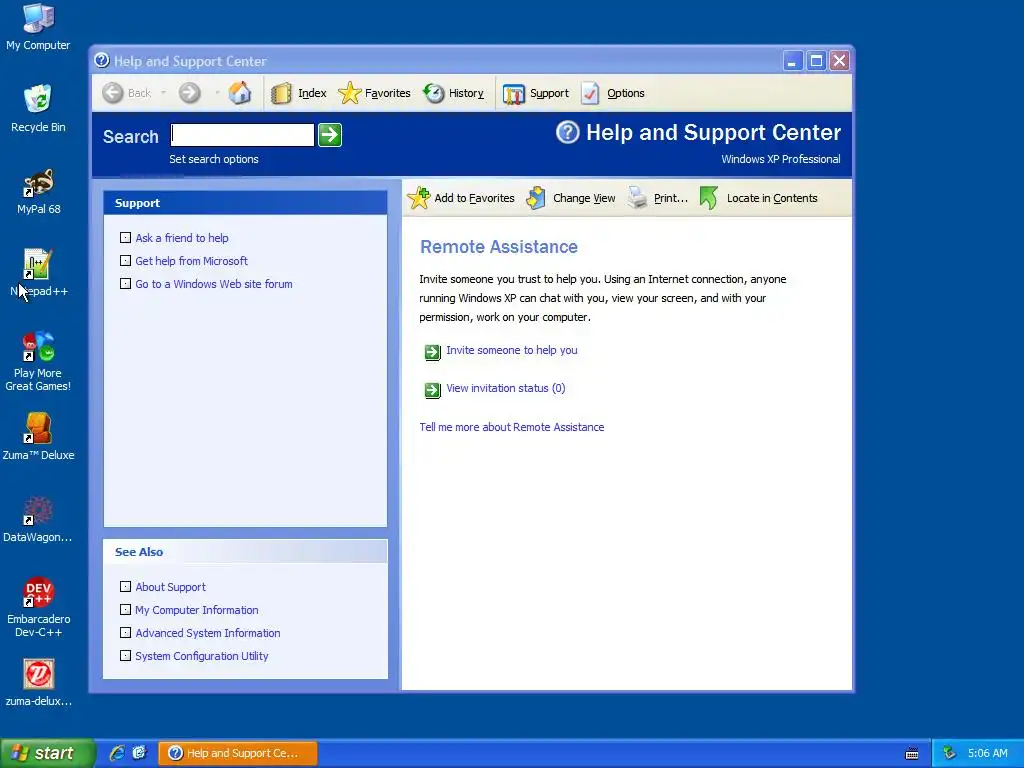Select DataWagon desktop shortcut
This screenshot has width=1024, height=768.
pos(38,519)
